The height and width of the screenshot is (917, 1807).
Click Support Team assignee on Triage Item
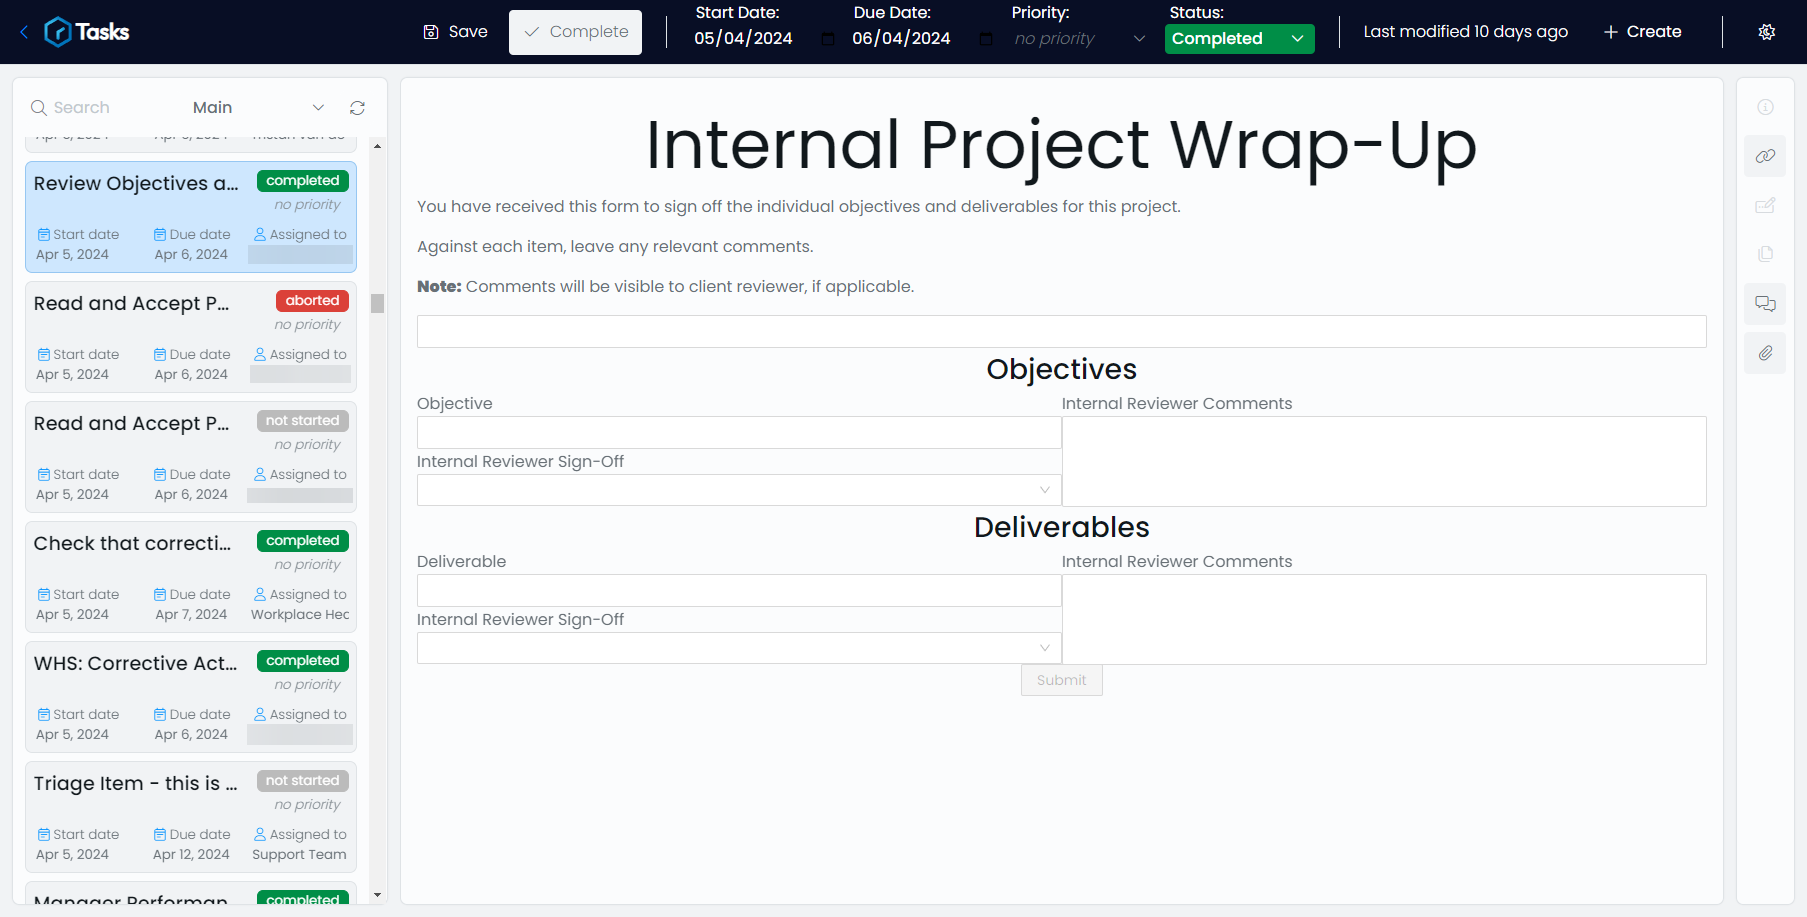(x=299, y=855)
